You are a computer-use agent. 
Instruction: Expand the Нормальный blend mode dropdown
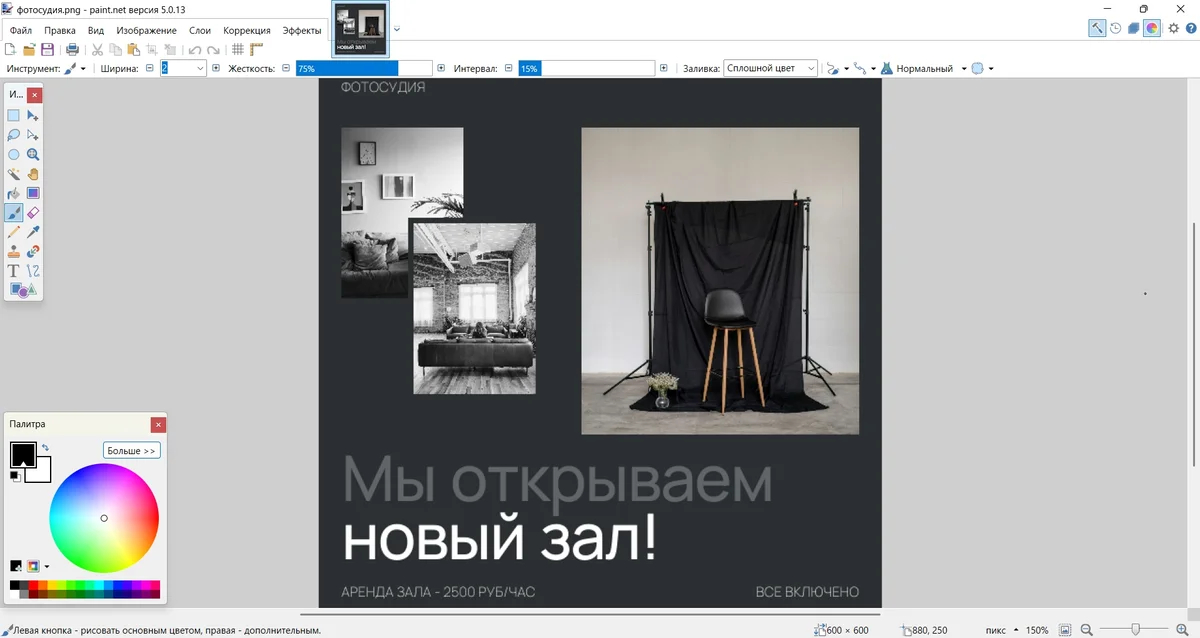[932, 69]
